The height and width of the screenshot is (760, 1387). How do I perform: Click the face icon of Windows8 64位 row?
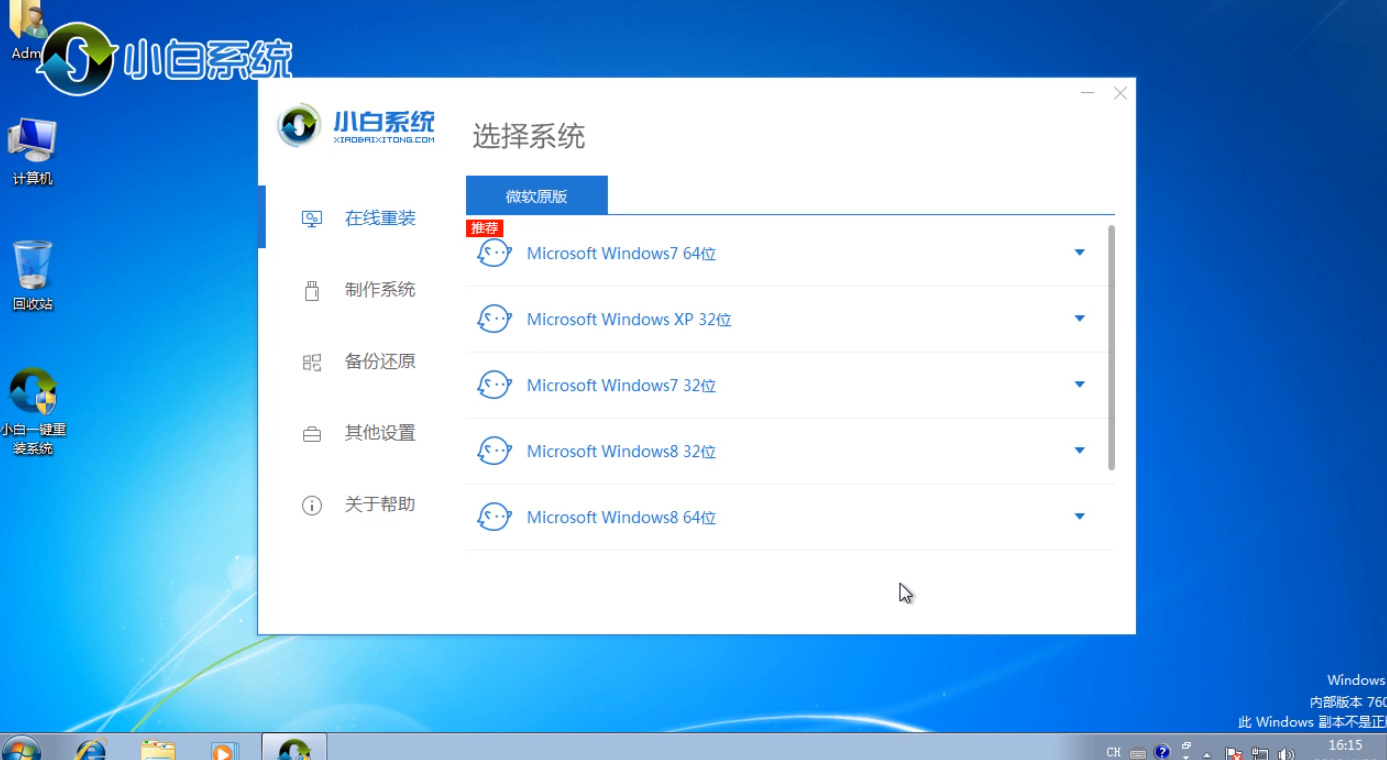click(x=494, y=517)
